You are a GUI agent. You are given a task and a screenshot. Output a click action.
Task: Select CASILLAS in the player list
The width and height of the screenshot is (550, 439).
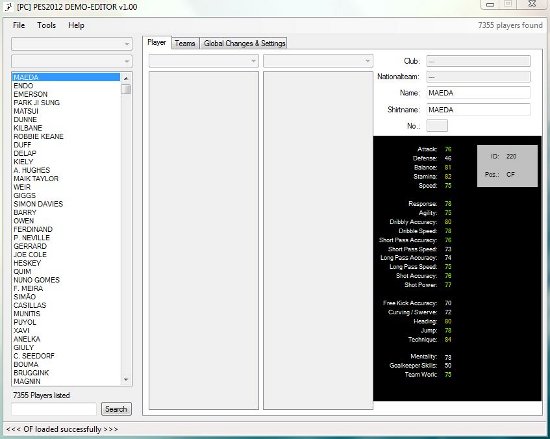click(66, 305)
